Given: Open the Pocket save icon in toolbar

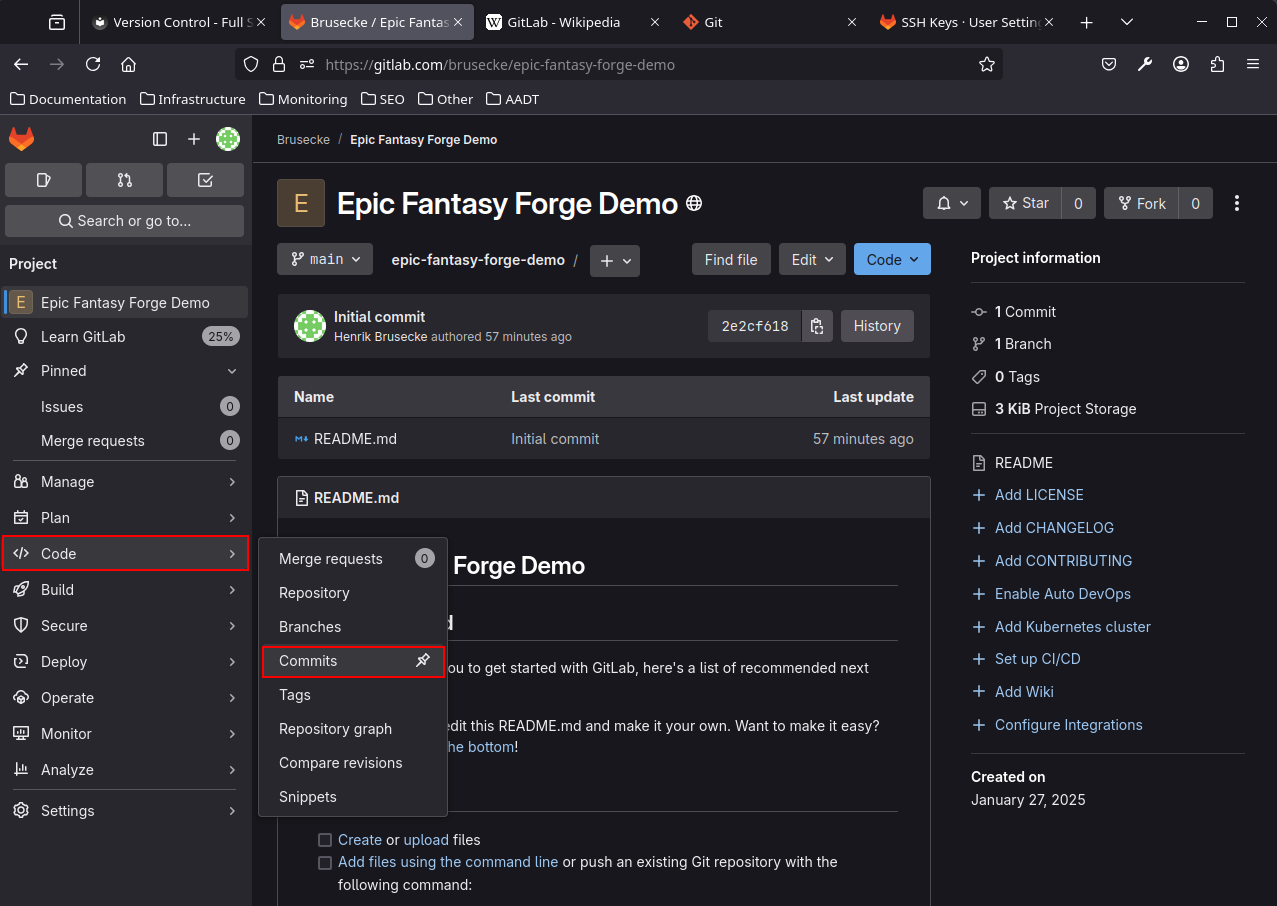Looking at the screenshot, I should [x=1109, y=64].
